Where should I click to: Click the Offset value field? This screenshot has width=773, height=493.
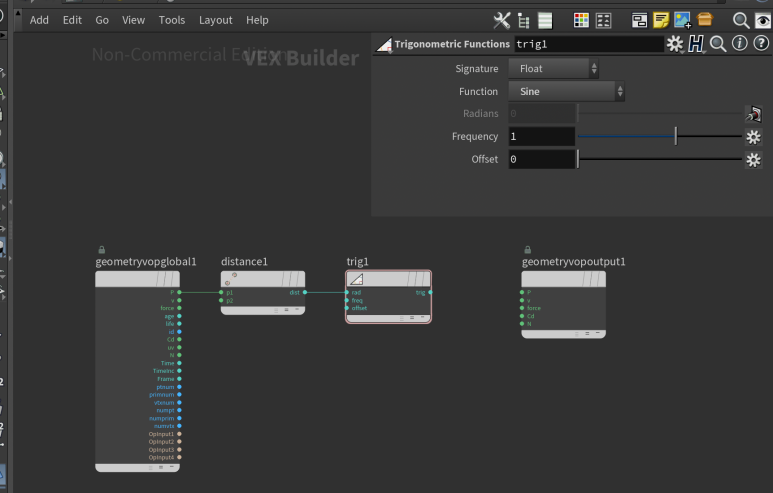[x=541, y=159]
